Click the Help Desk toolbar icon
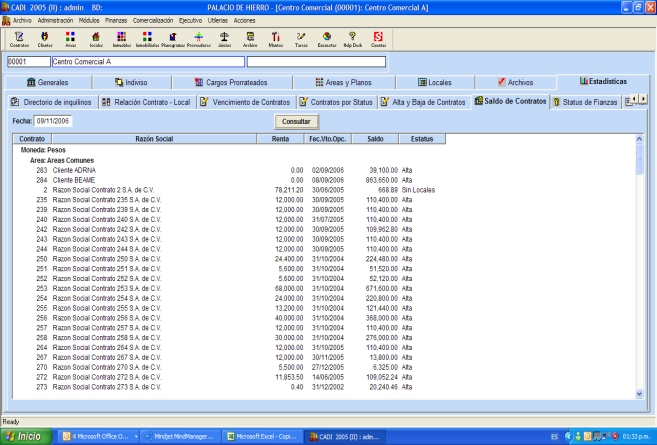The height and width of the screenshot is (445, 657). [x=351, y=38]
